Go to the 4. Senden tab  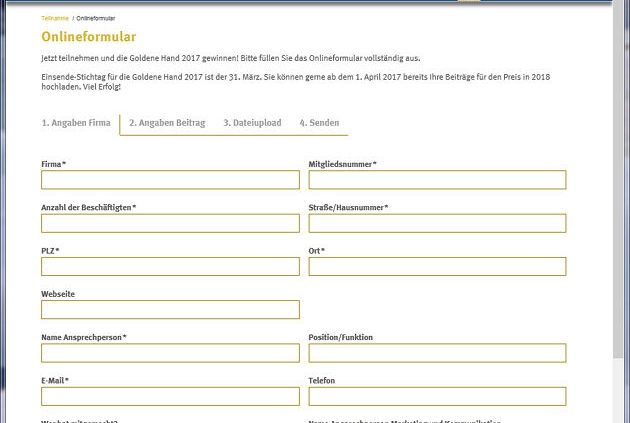click(x=319, y=123)
